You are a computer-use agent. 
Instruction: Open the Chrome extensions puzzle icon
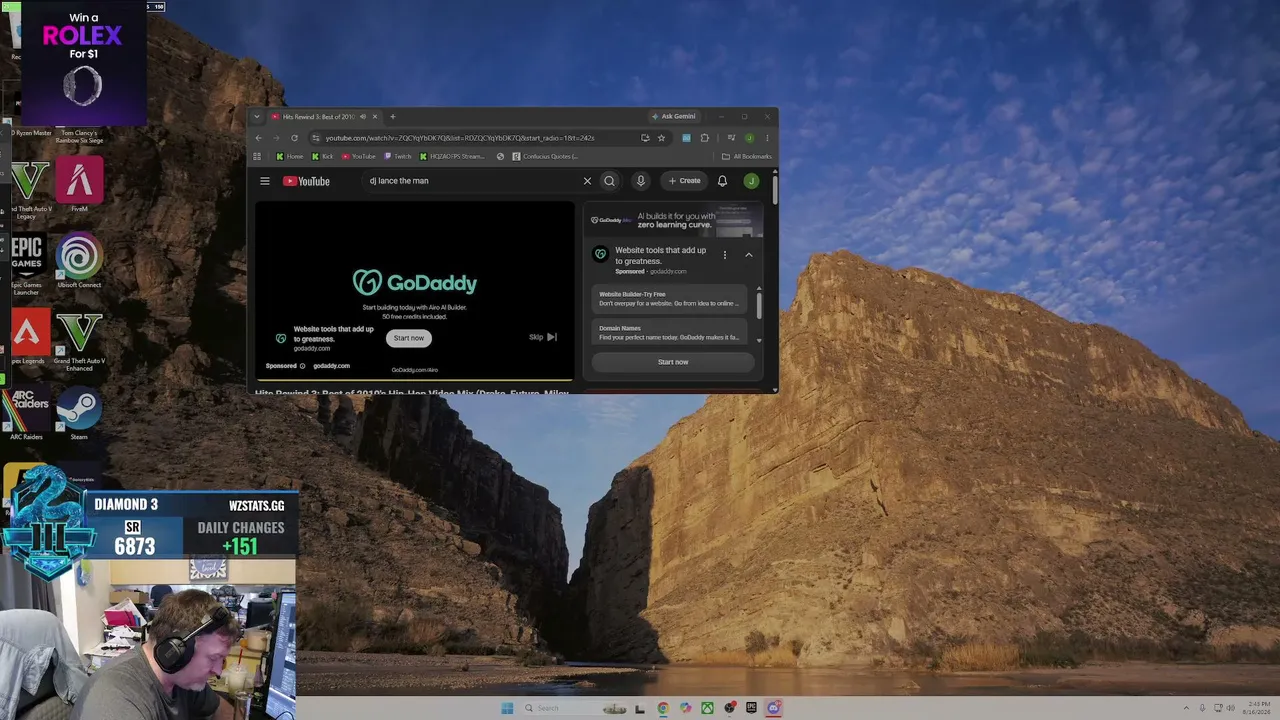[704, 138]
